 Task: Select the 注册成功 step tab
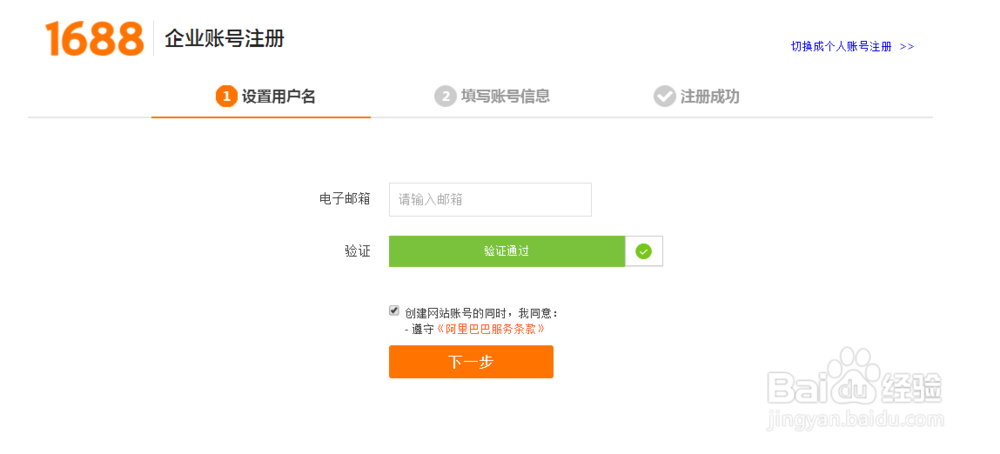pyautogui.click(x=696, y=97)
